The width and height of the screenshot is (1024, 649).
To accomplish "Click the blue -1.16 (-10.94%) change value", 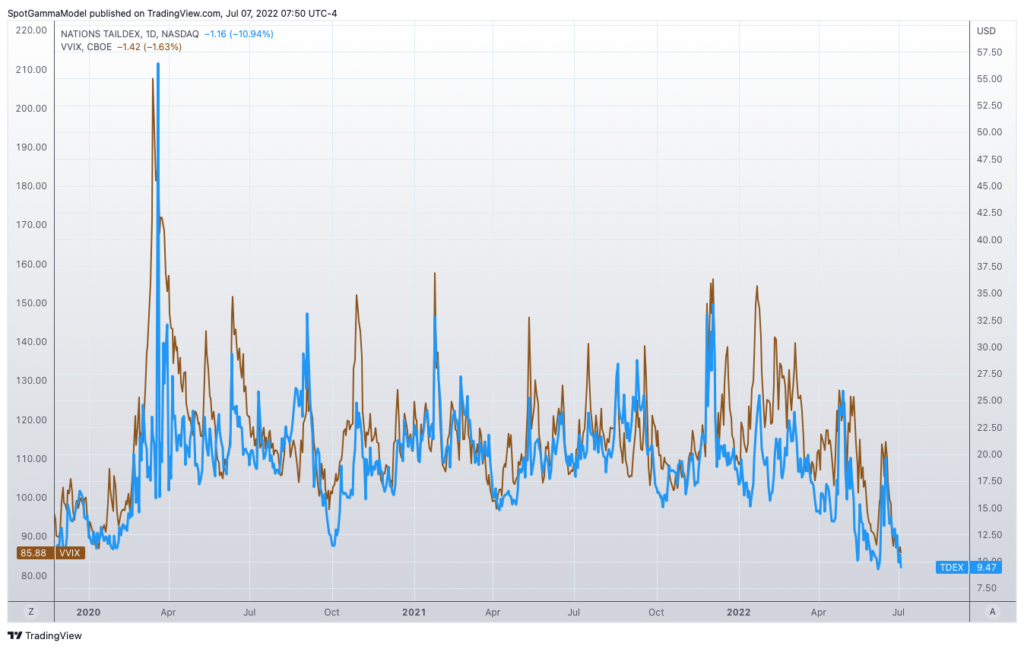I will coord(239,34).
